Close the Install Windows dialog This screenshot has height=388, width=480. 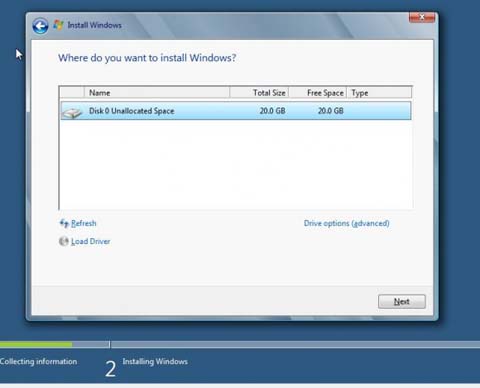pyautogui.click(x=422, y=17)
